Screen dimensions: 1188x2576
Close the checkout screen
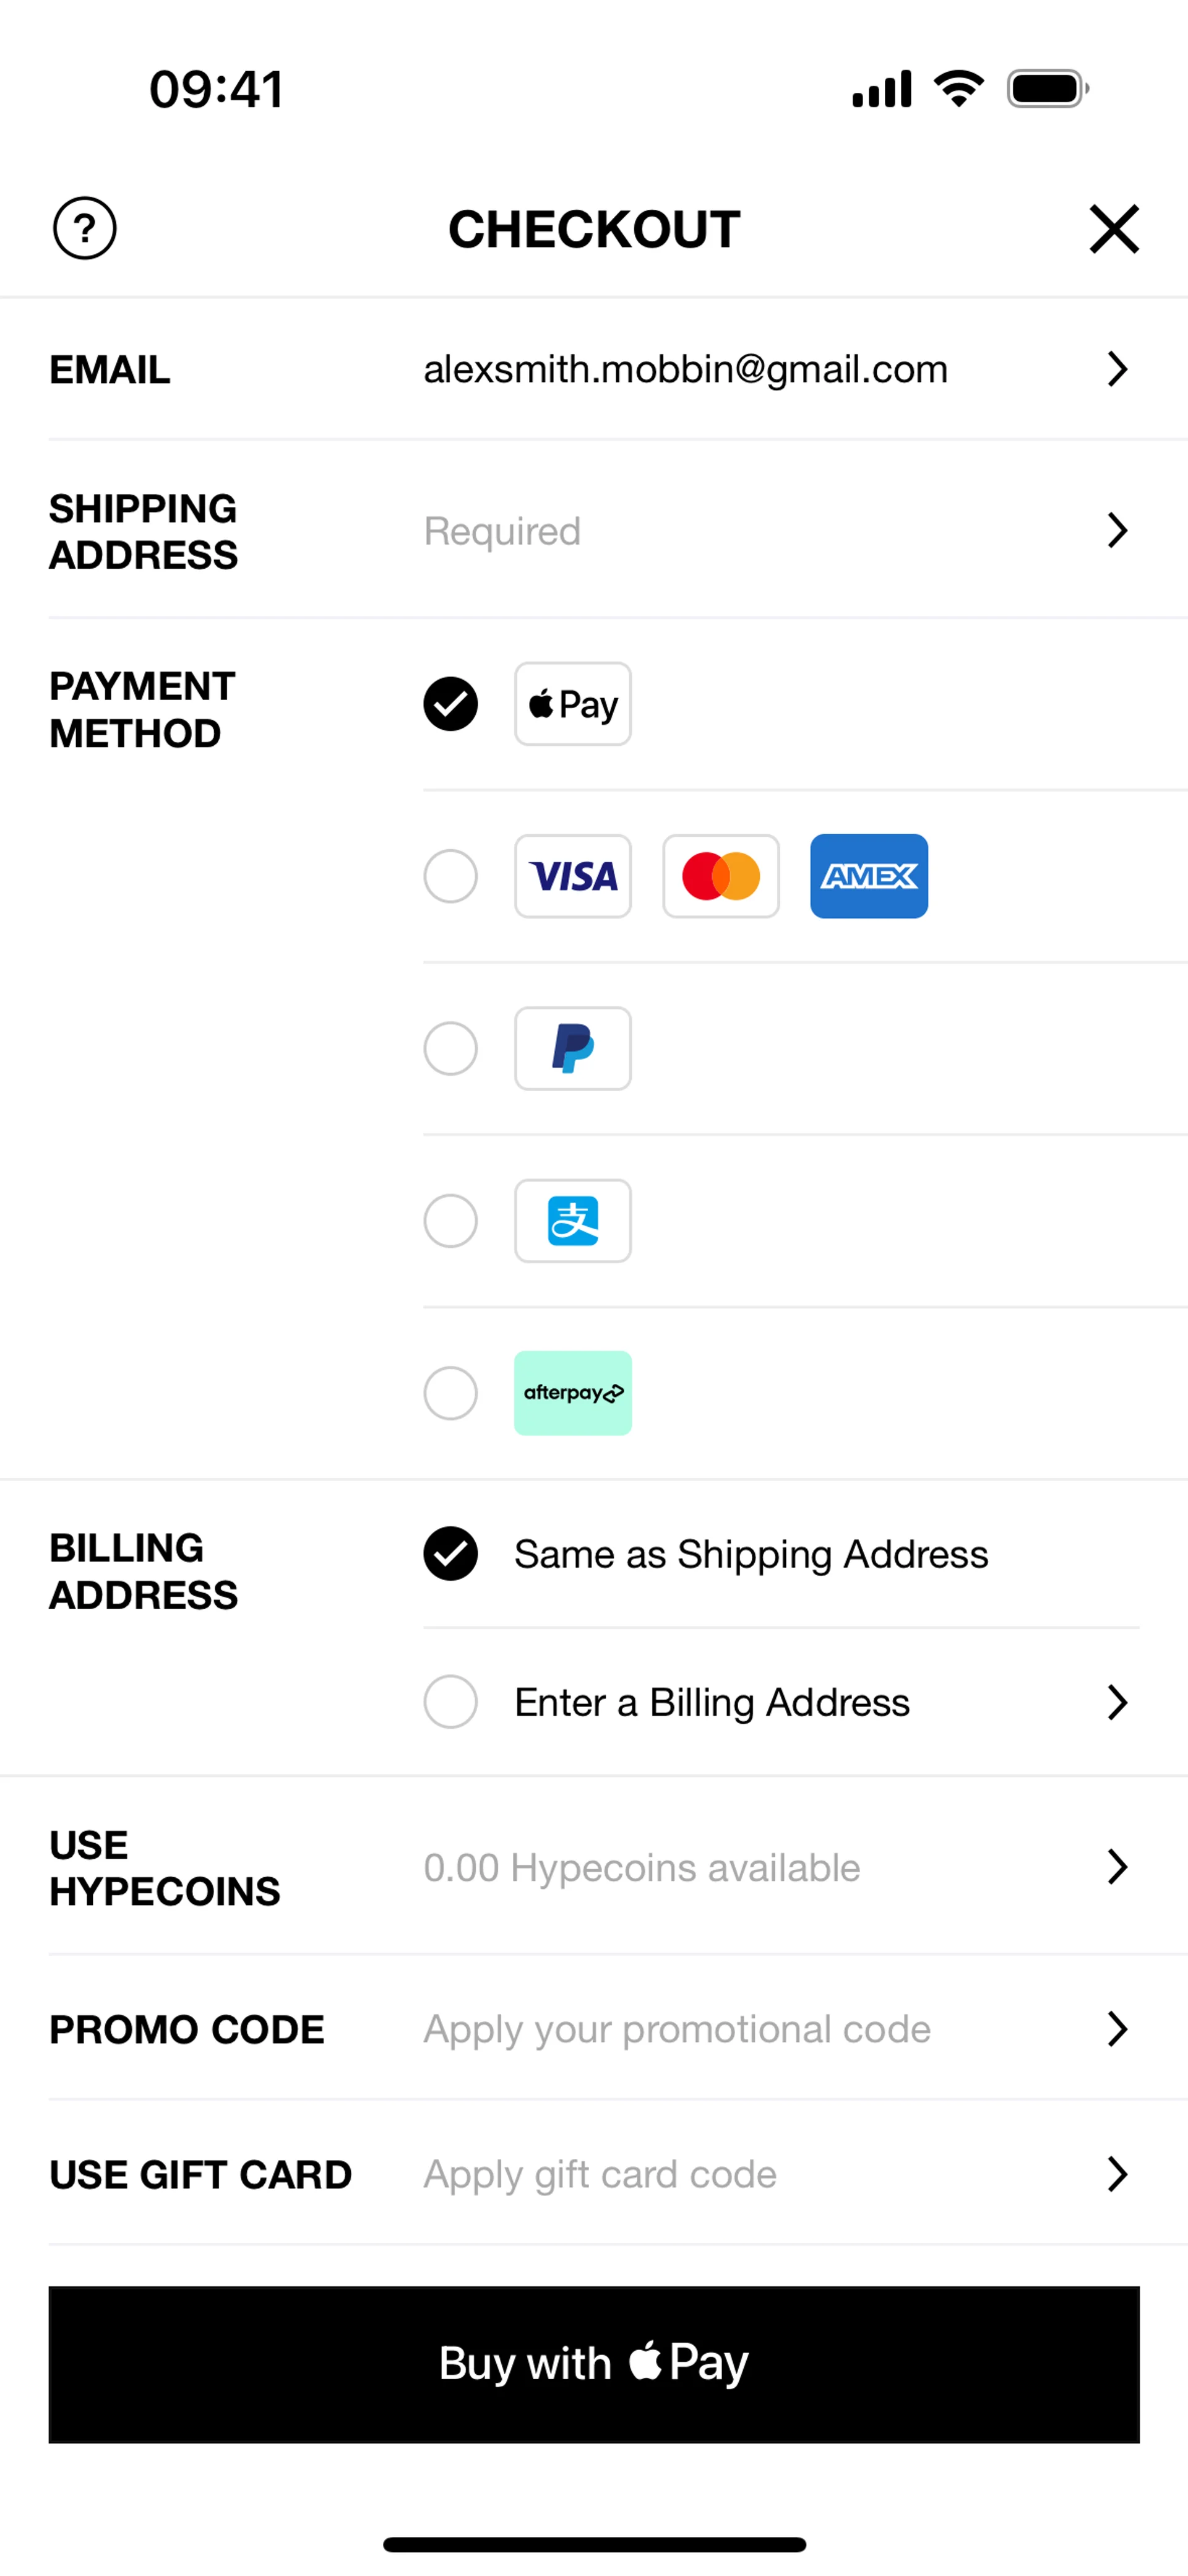click(1114, 229)
